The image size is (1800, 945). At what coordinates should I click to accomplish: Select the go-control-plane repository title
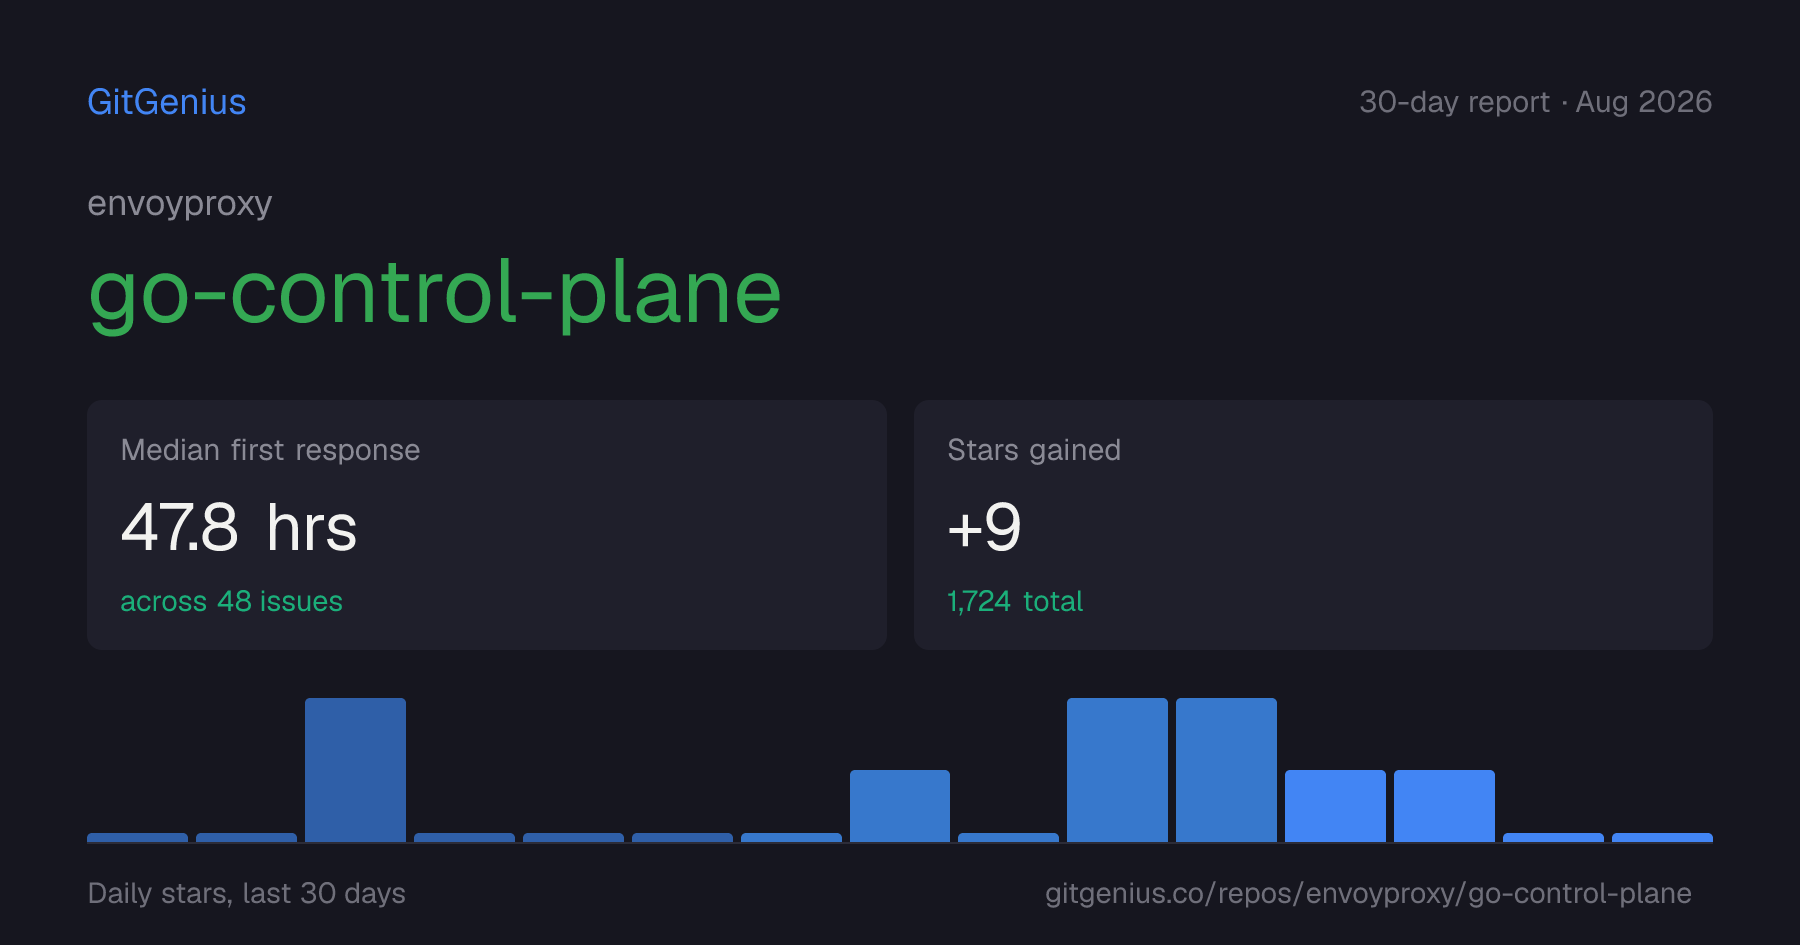tap(435, 294)
